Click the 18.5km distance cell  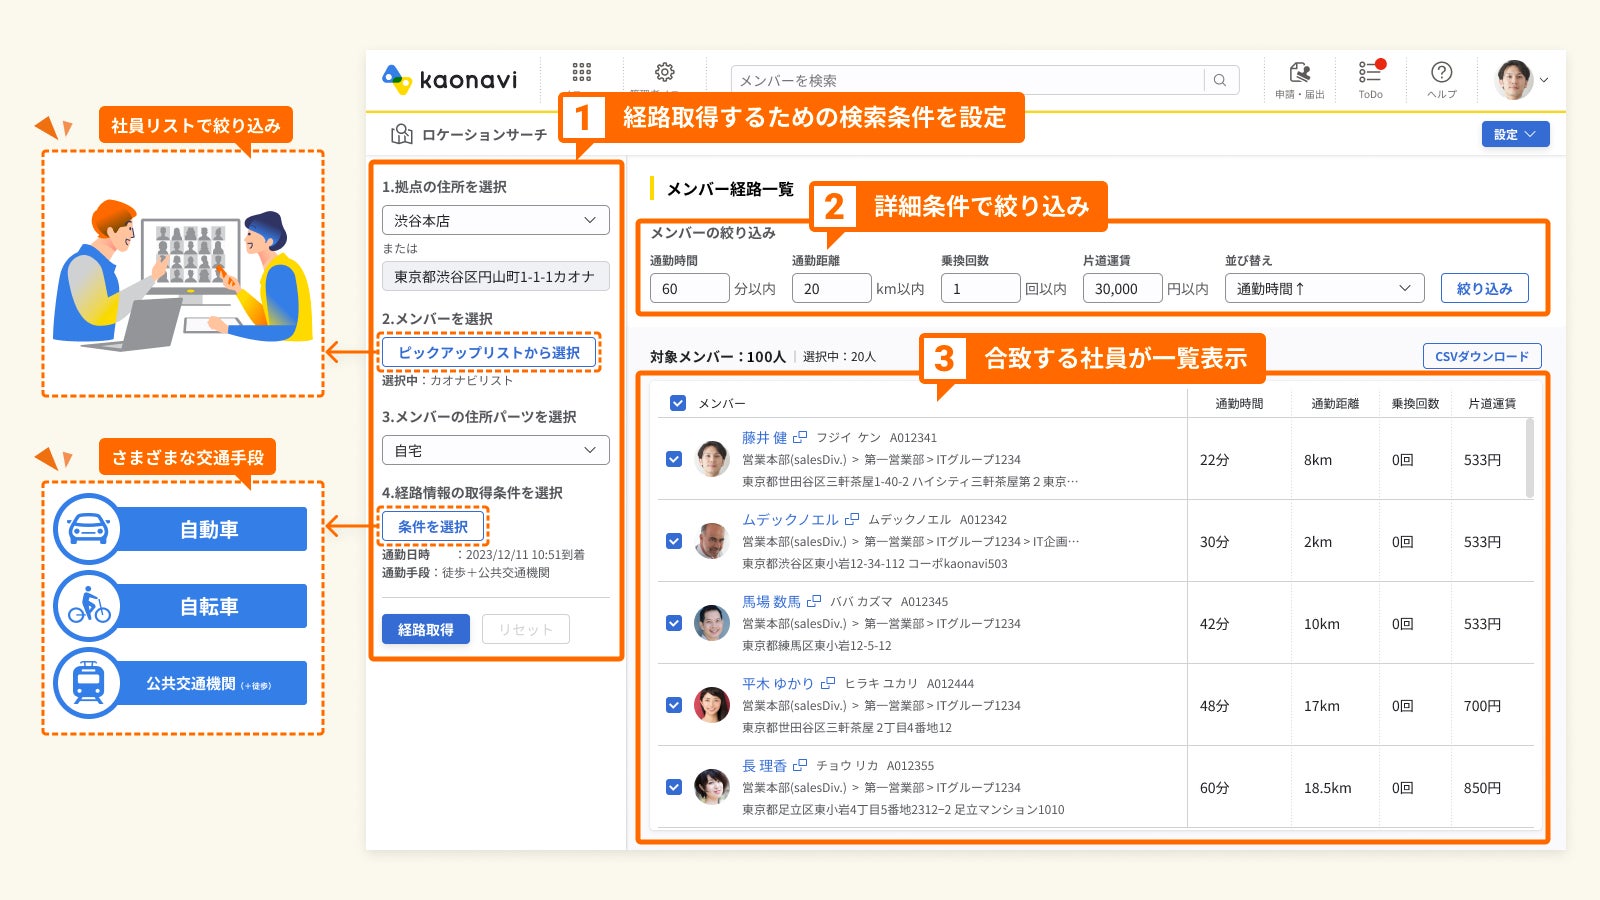(1327, 788)
